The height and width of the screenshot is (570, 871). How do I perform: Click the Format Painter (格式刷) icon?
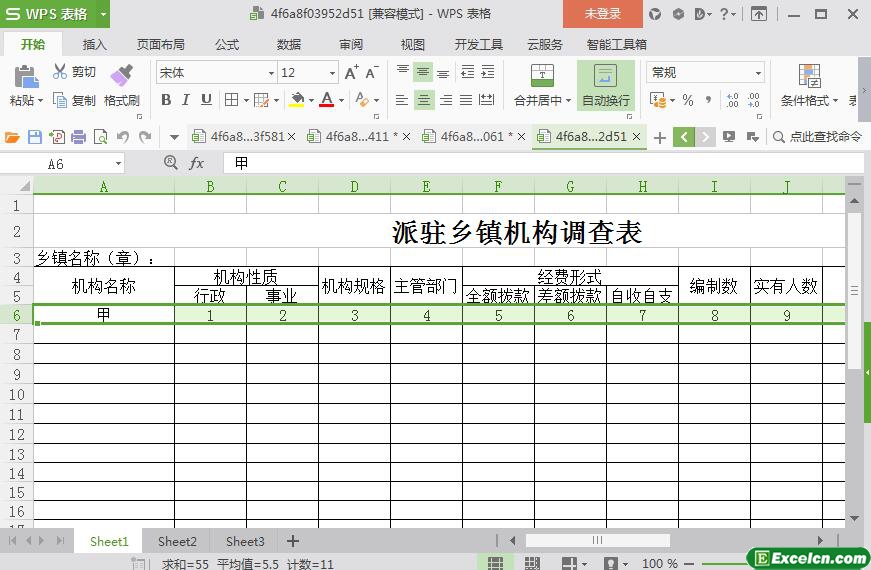click(121, 75)
